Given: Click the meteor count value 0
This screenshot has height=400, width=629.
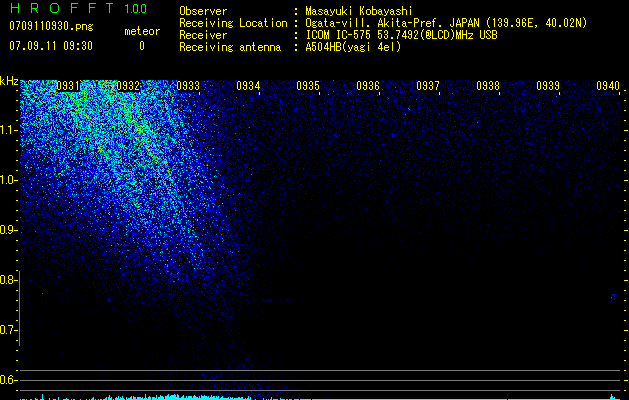Looking at the screenshot, I should click(142, 46).
